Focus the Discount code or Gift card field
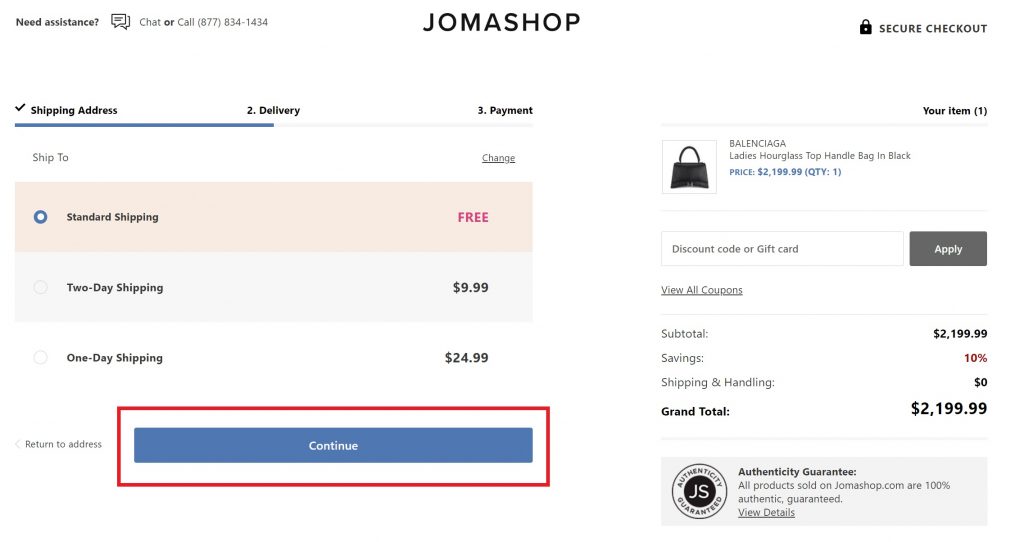Image resolution: width=1024 pixels, height=542 pixels. [x=782, y=249]
